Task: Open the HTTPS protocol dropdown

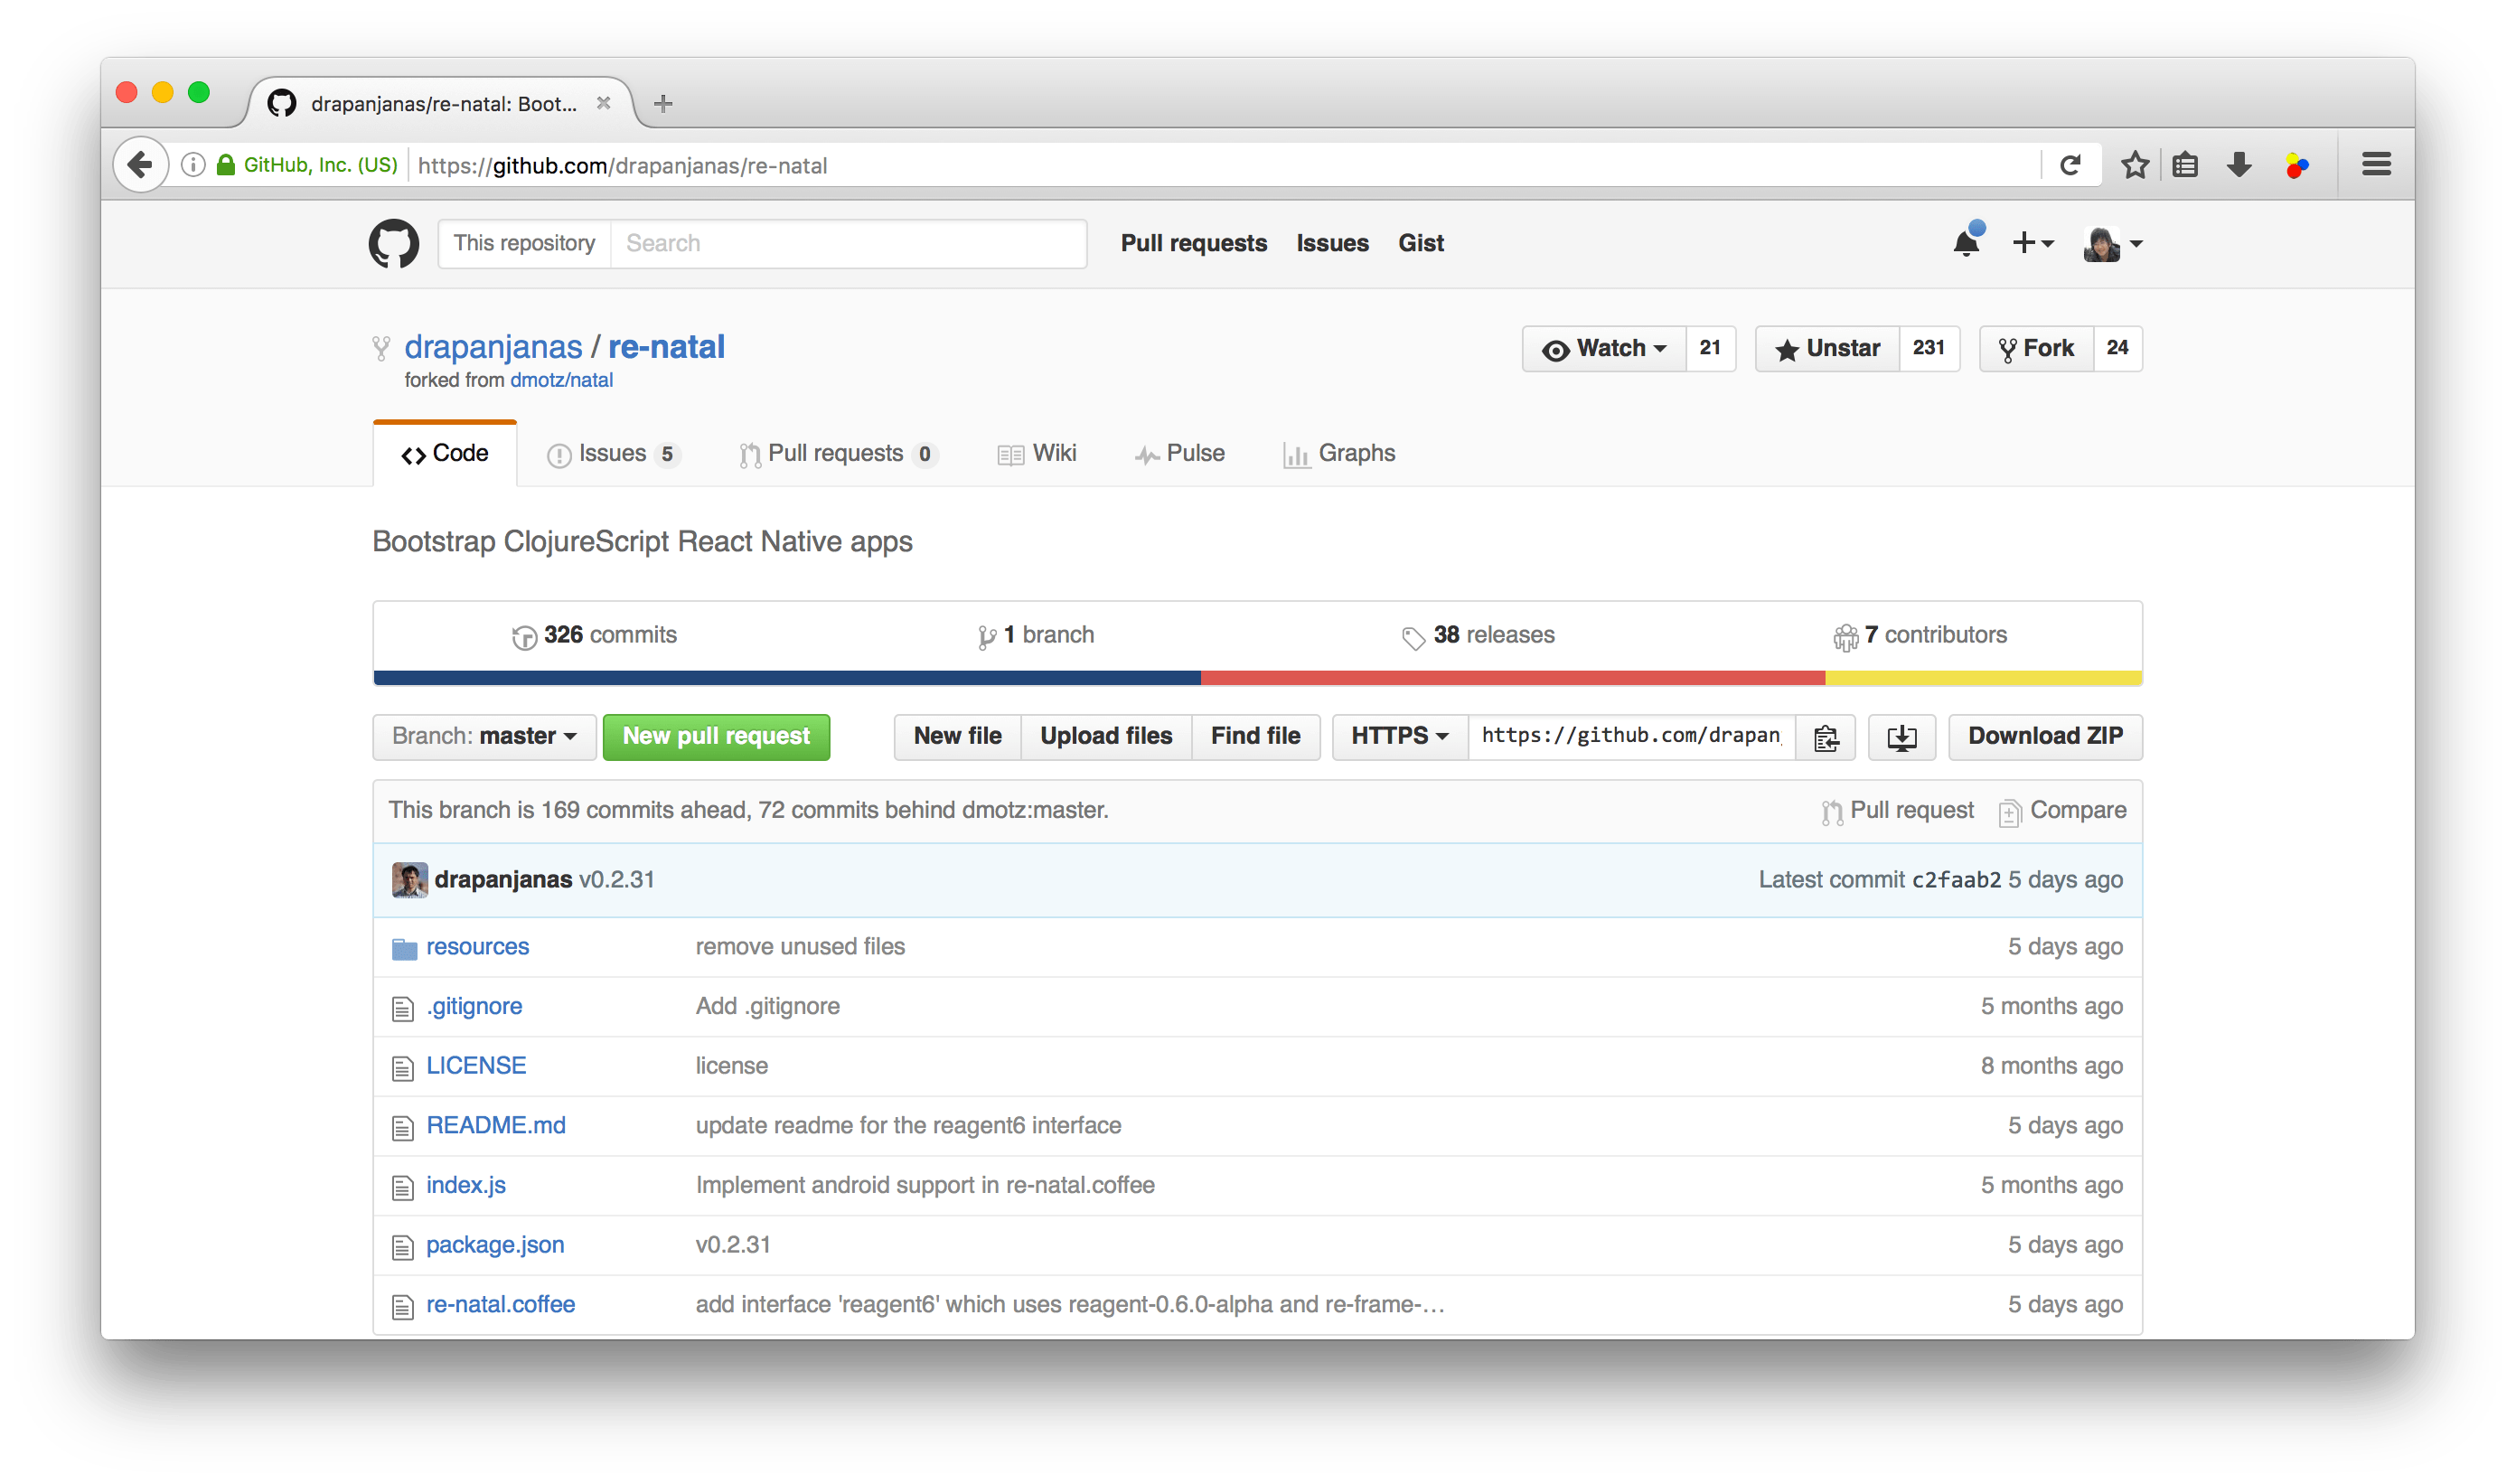Action: coord(1400,737)
